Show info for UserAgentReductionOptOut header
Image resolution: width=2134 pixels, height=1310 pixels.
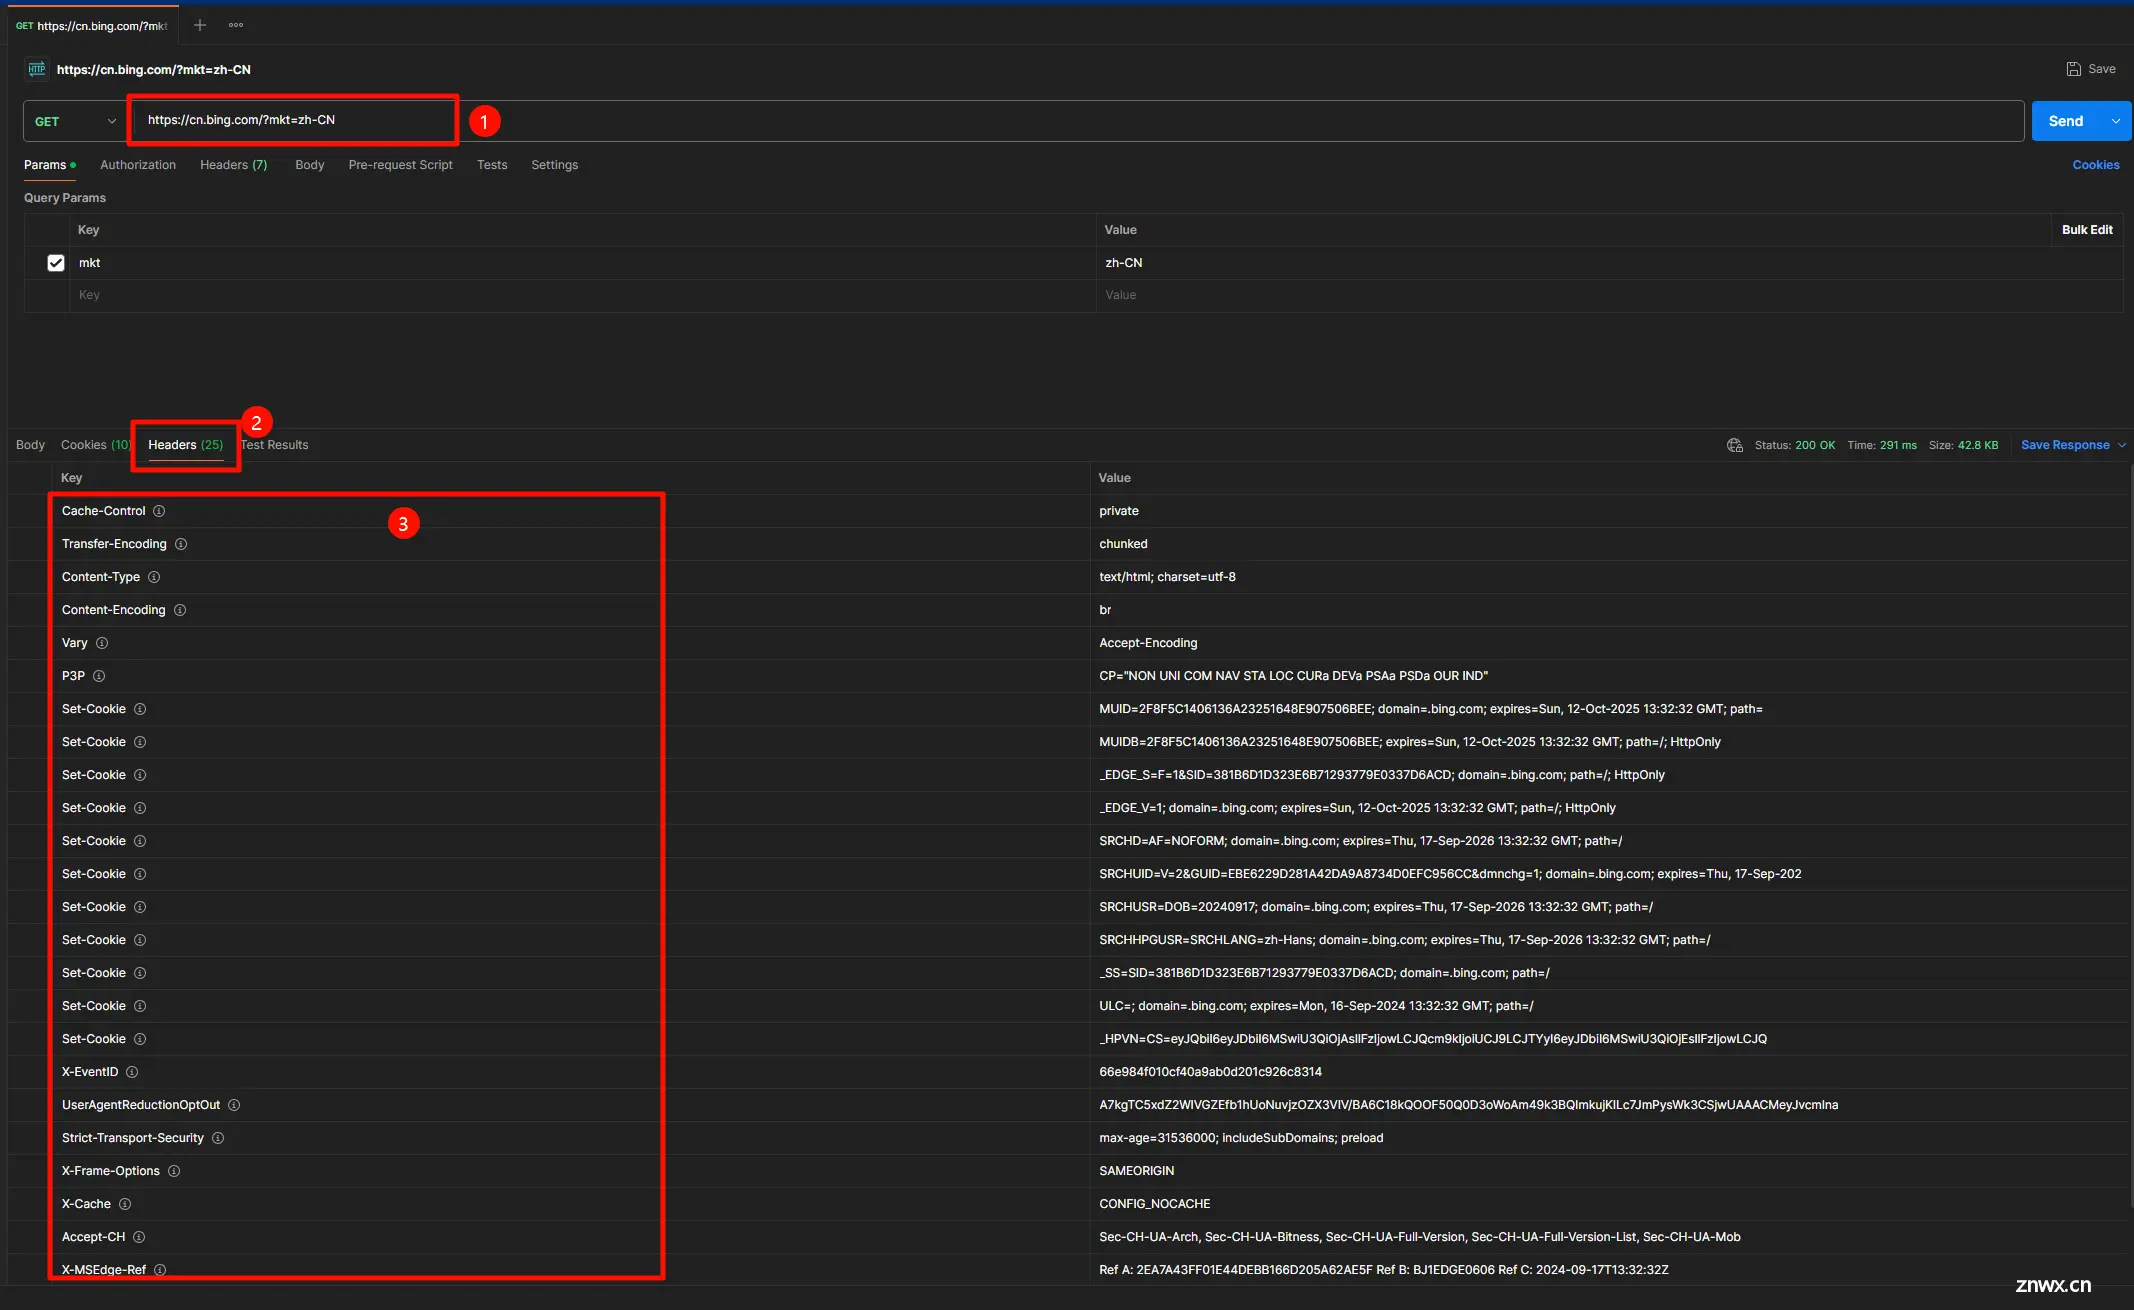pyautogui.click(x=234, y=1105)
